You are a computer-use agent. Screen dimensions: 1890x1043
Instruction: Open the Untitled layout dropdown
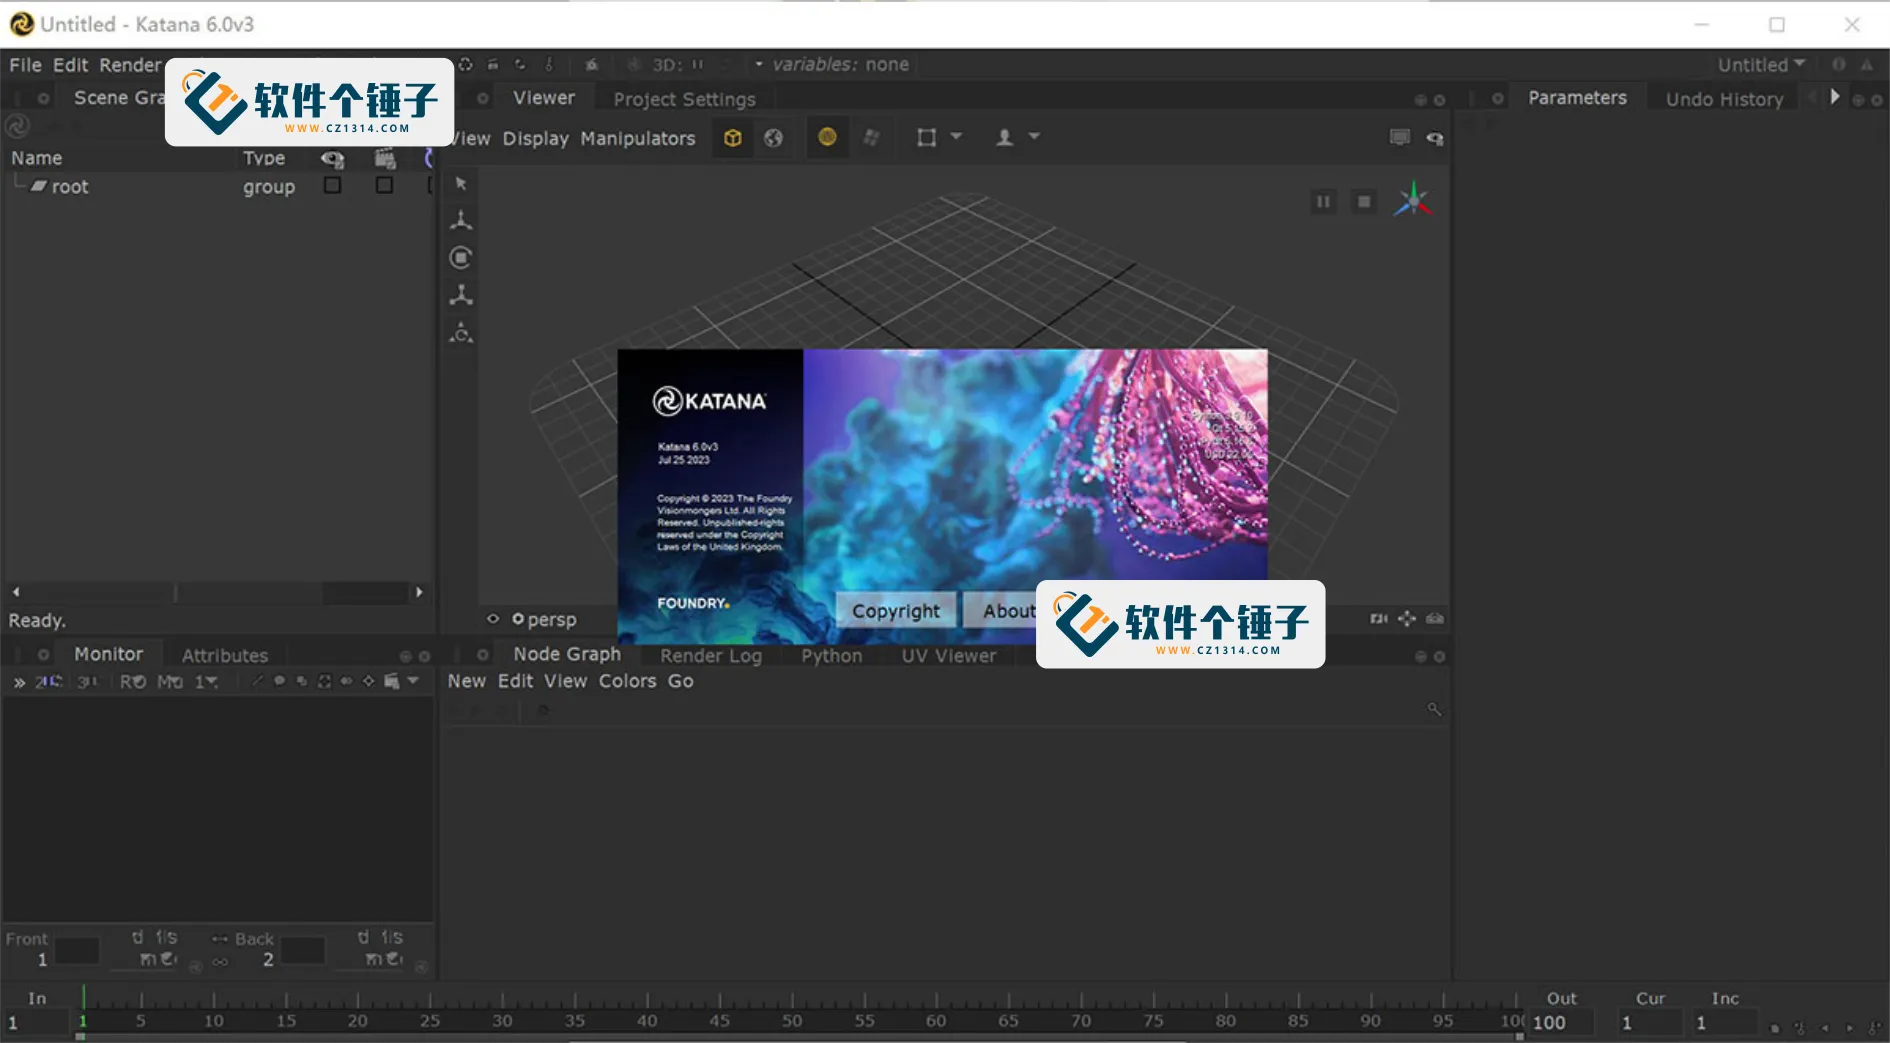coord(1761,64)
